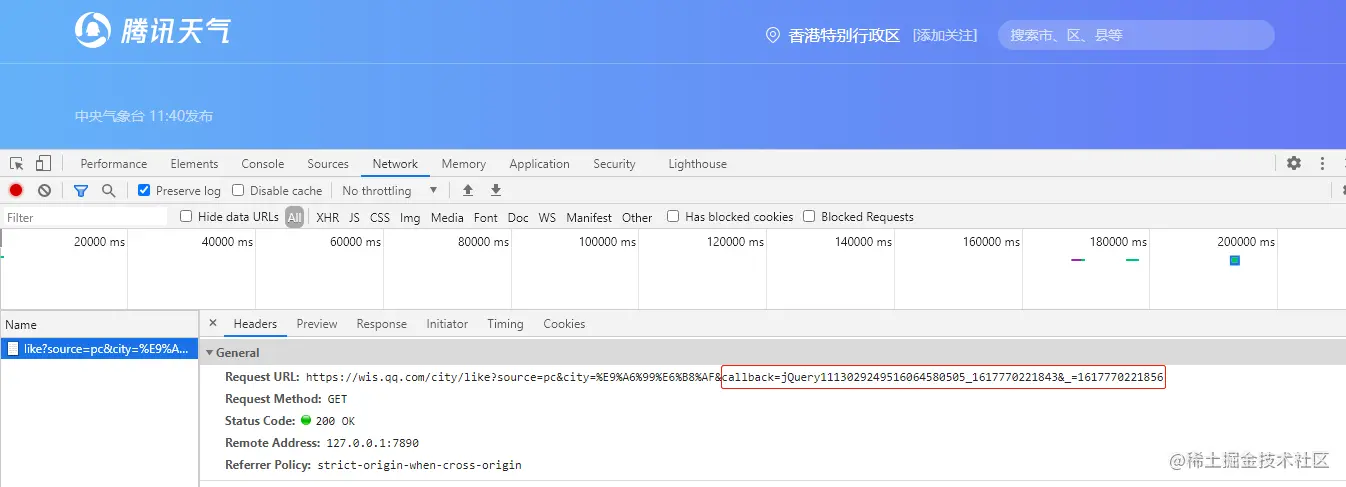Image resolution: width=1346 pixels, height=487 pixels.
Task: Filter requests by Doc
Action: 518,217
